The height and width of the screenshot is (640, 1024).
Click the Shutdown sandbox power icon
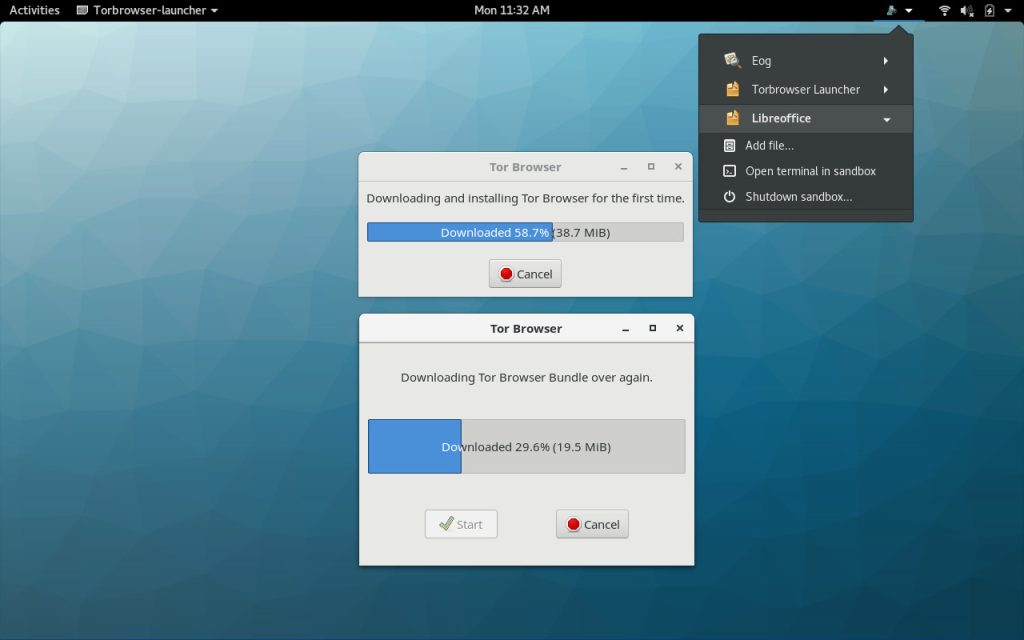729,197
